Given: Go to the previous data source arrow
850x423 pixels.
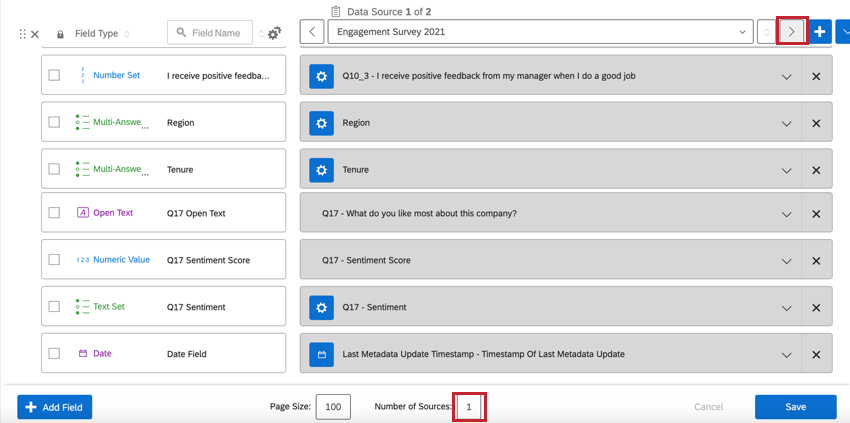Looking at the screenshot, I should pyautogui.click(x=312, y=32).
